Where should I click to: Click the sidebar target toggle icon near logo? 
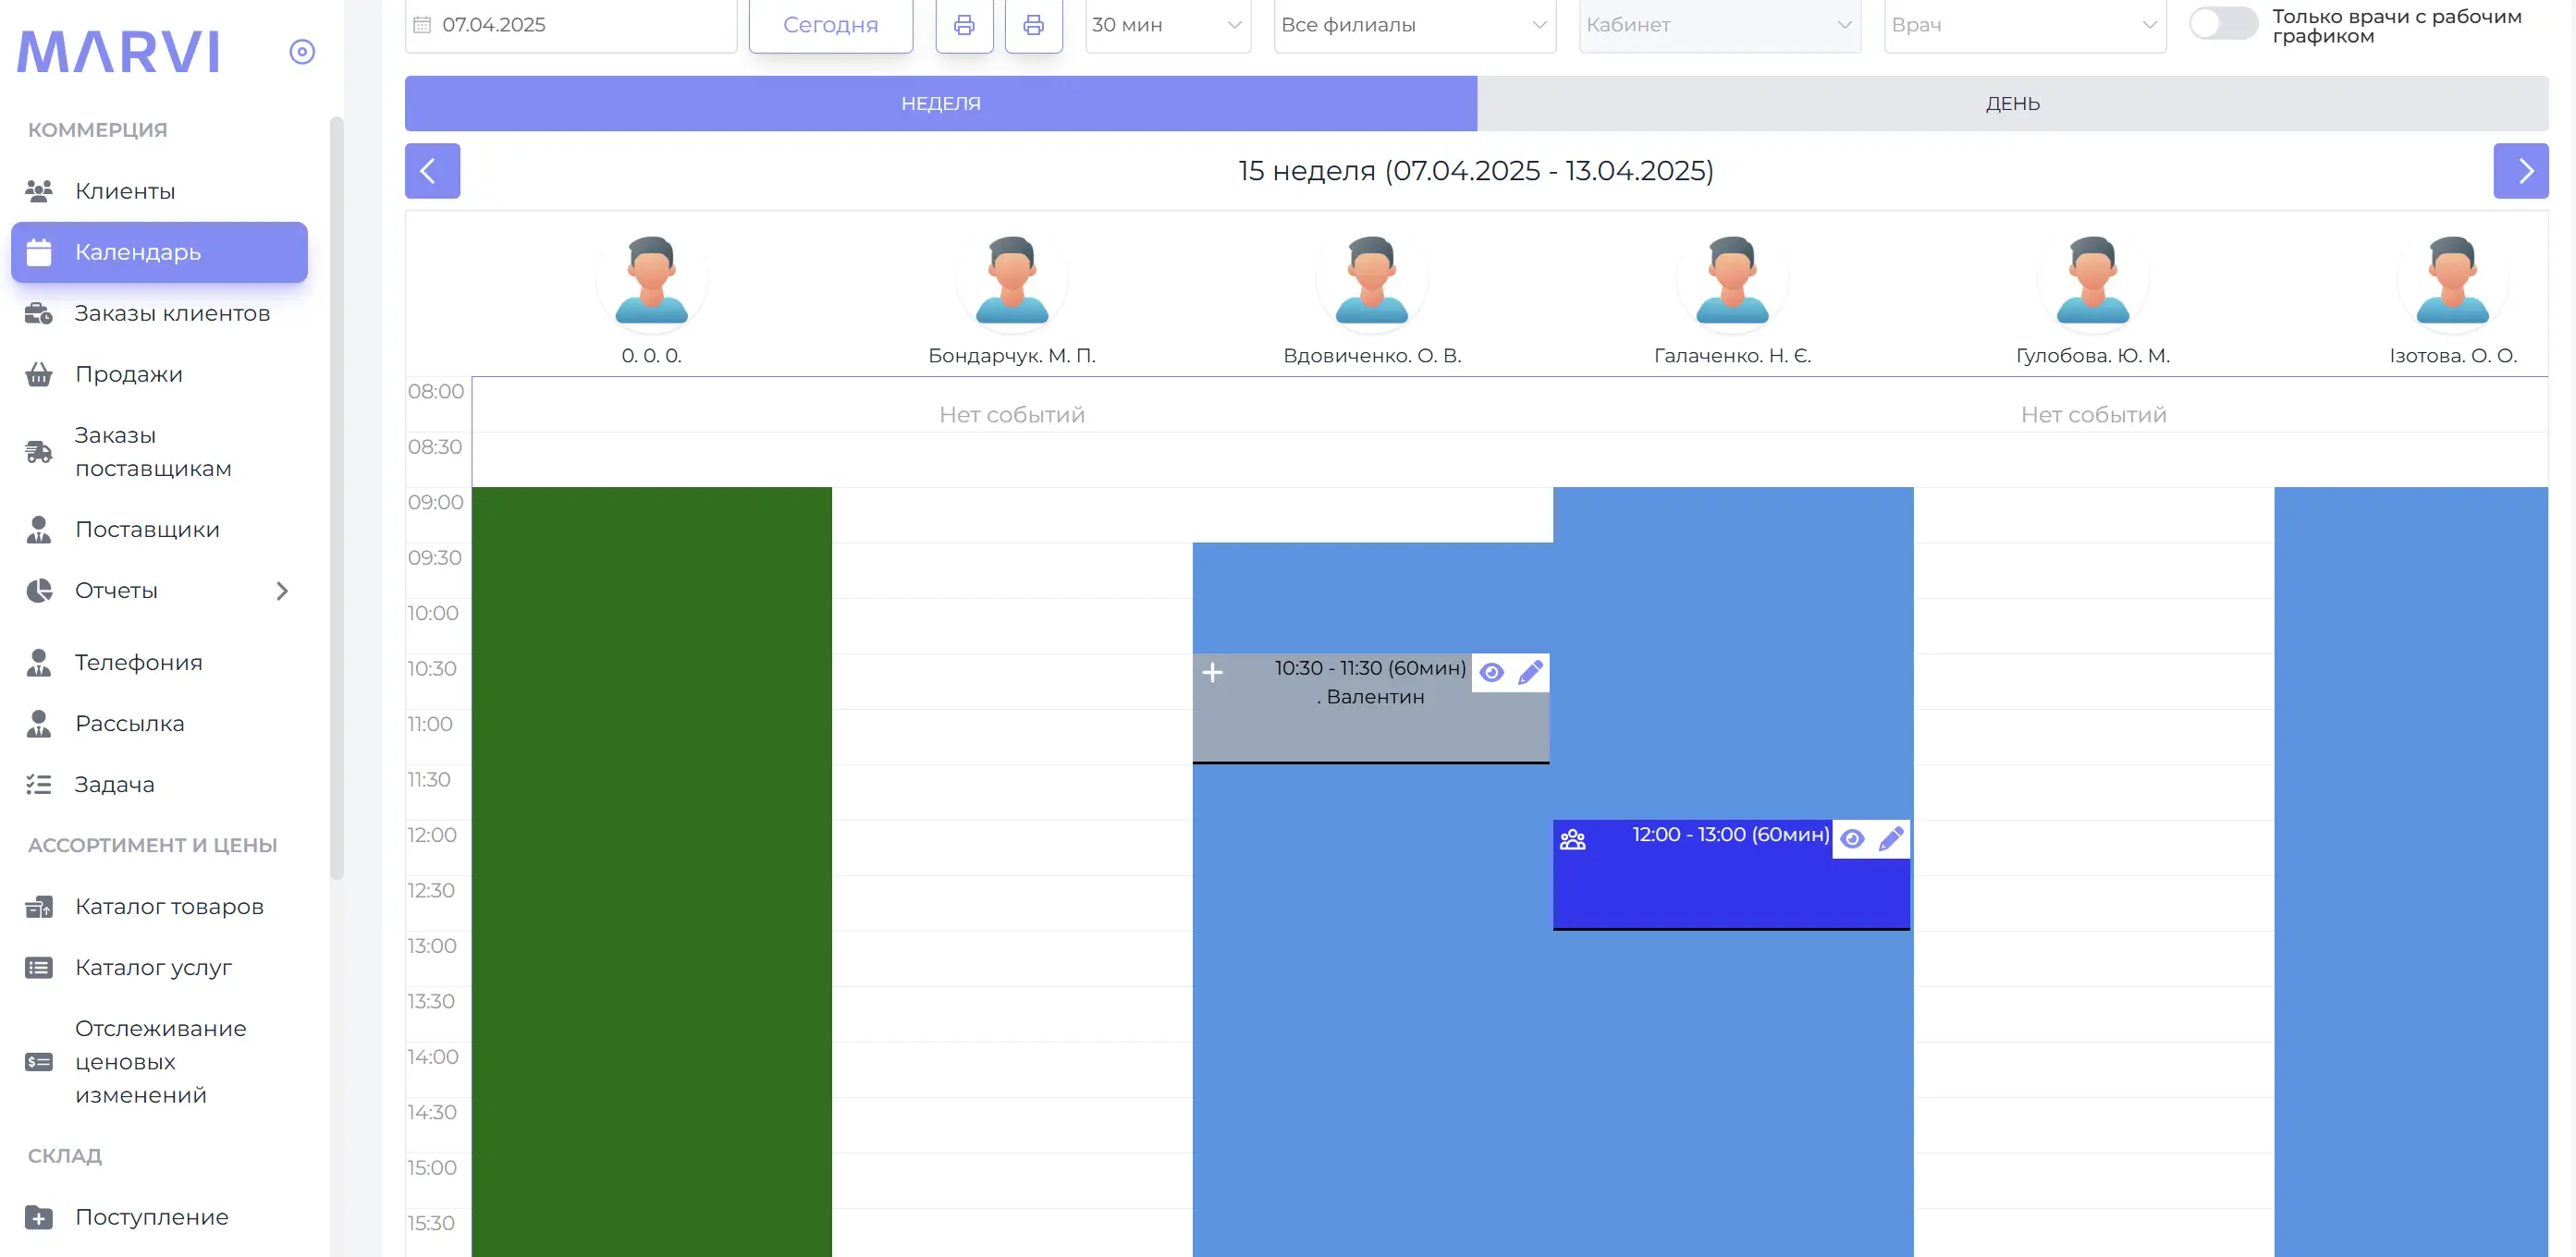coord(302,51)
